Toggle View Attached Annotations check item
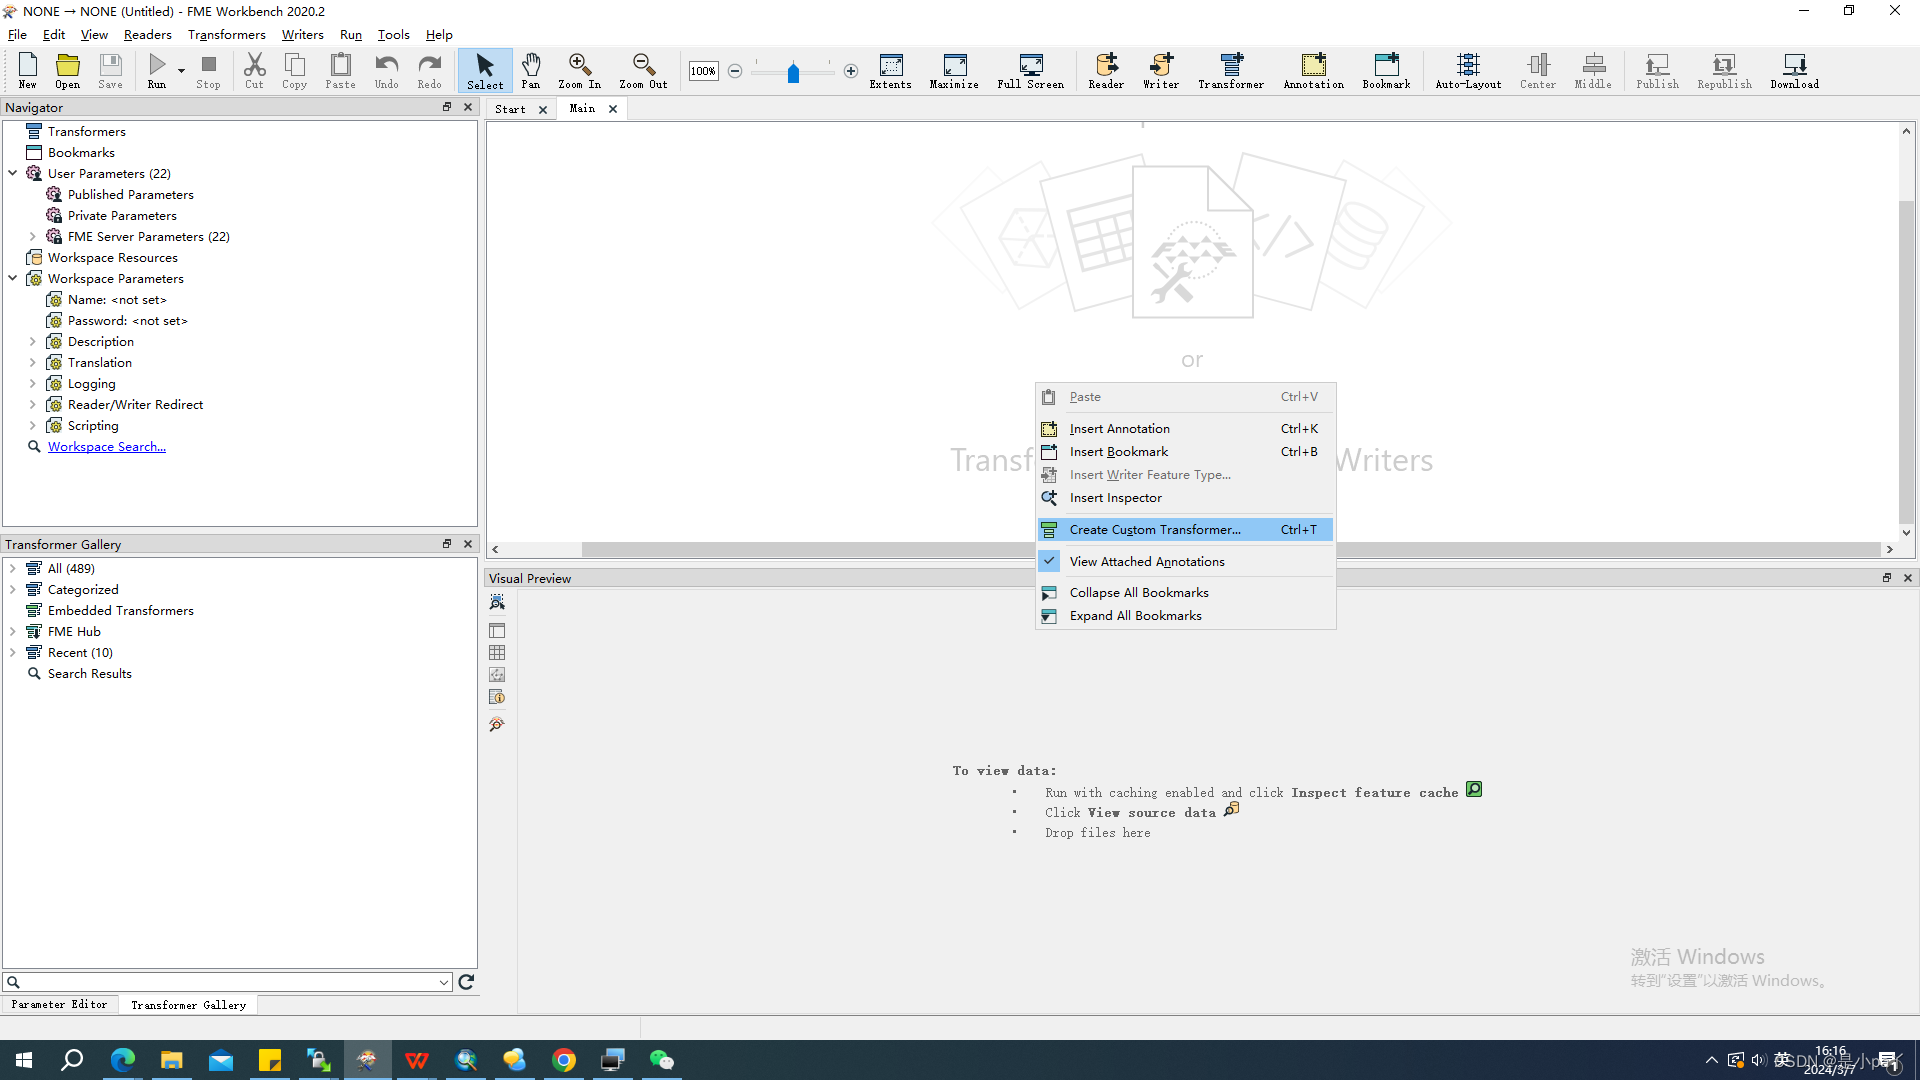 (x=1146, y=562)
